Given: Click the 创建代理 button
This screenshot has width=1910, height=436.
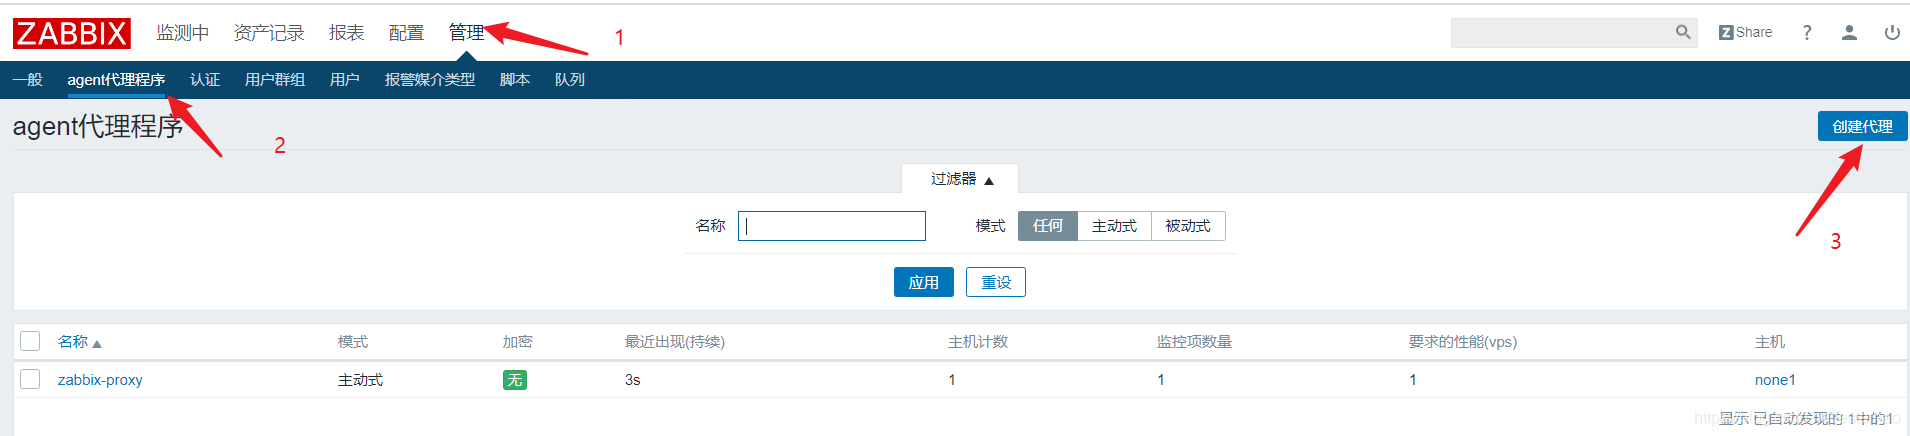Looking at the screenshot, I should tap(1862, 126).
